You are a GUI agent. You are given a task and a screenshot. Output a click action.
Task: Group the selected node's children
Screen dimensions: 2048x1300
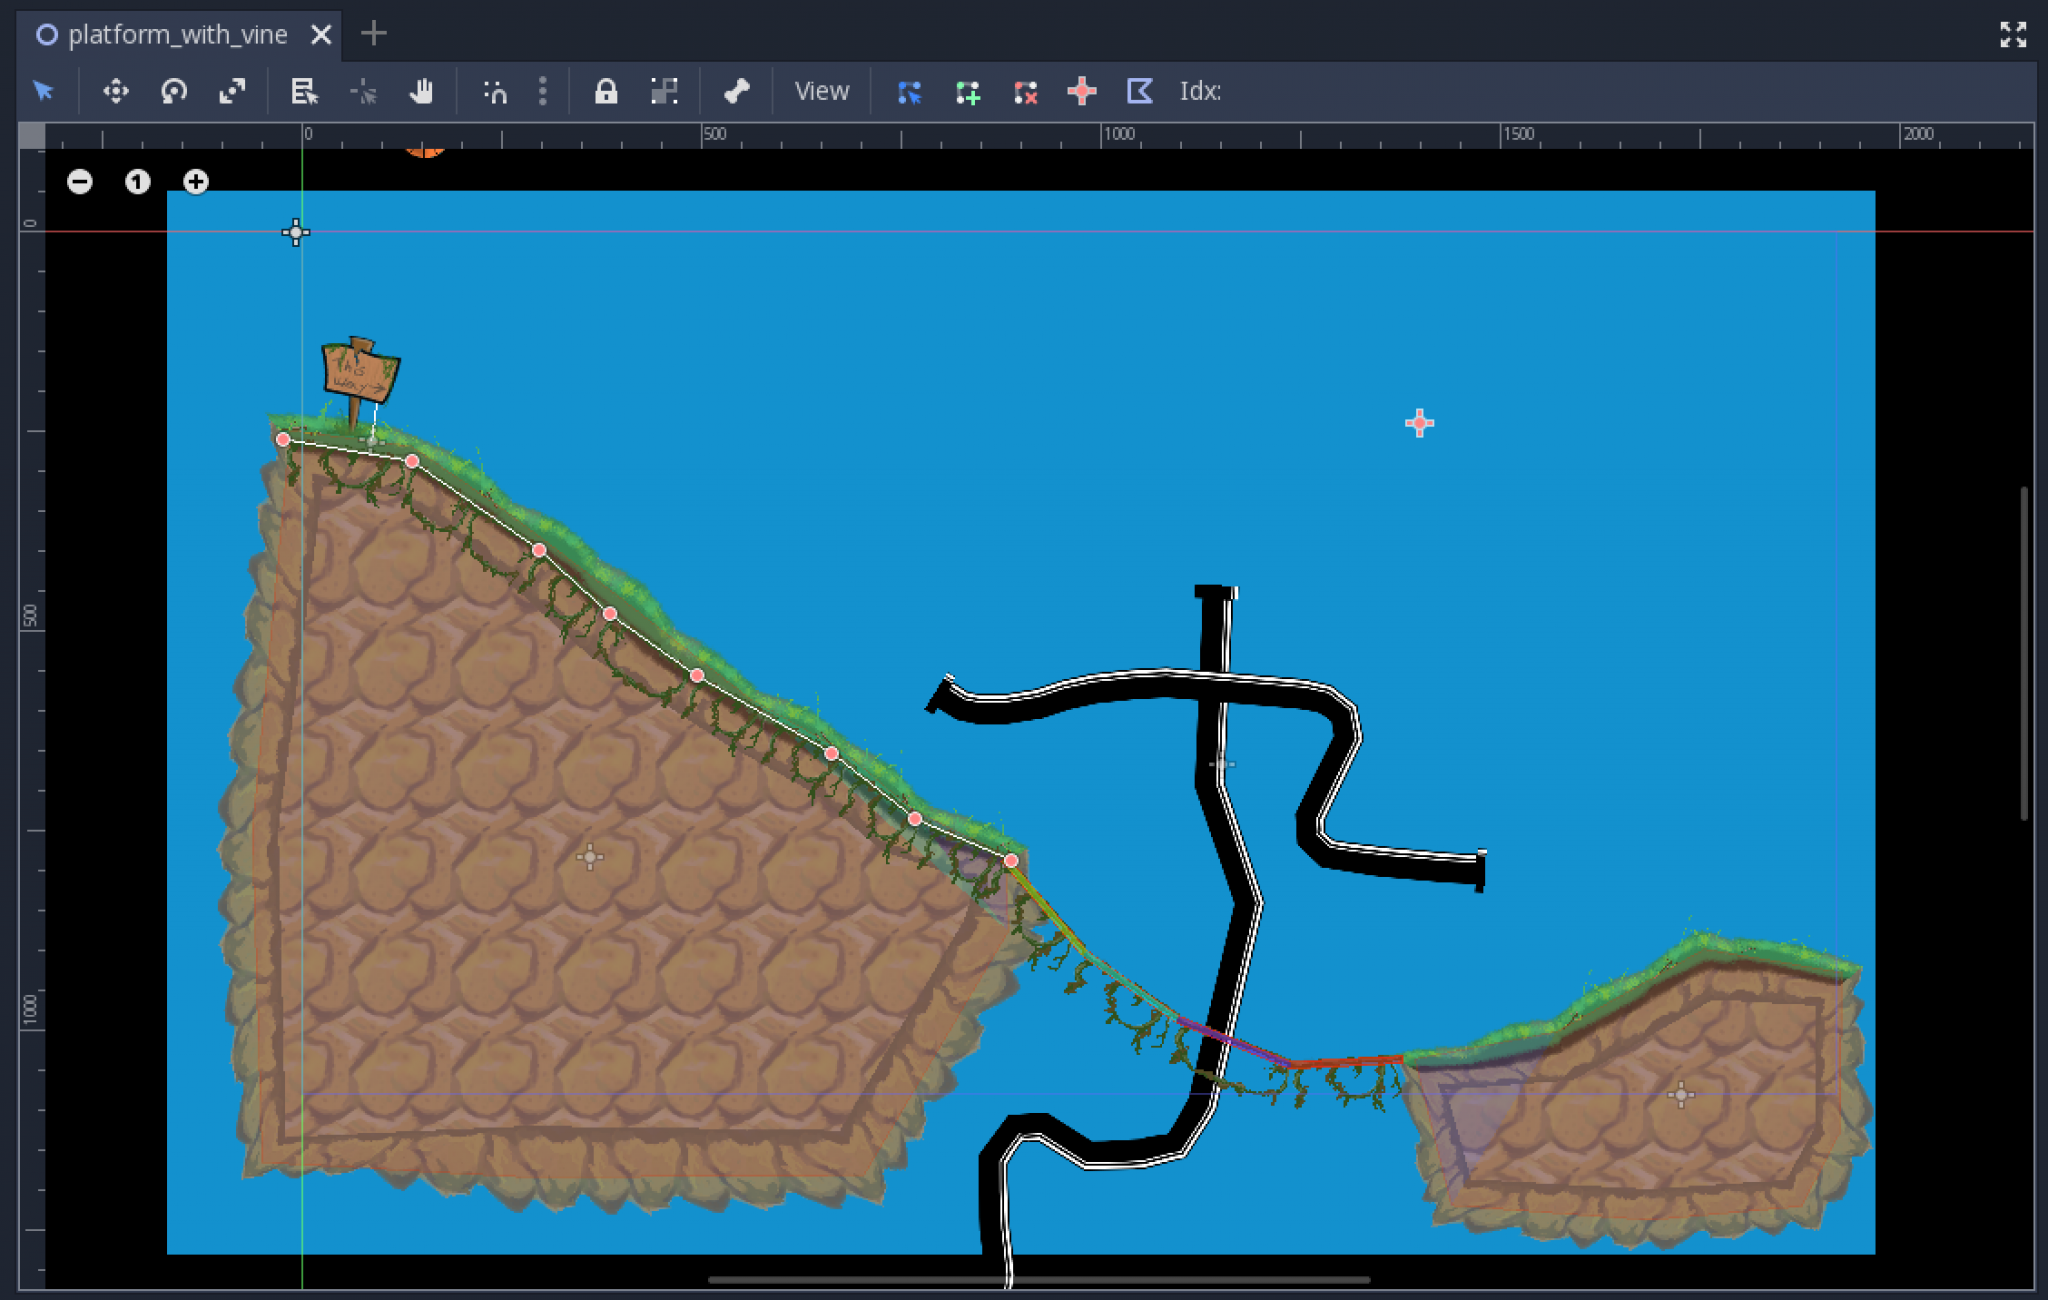pos(664,91)
